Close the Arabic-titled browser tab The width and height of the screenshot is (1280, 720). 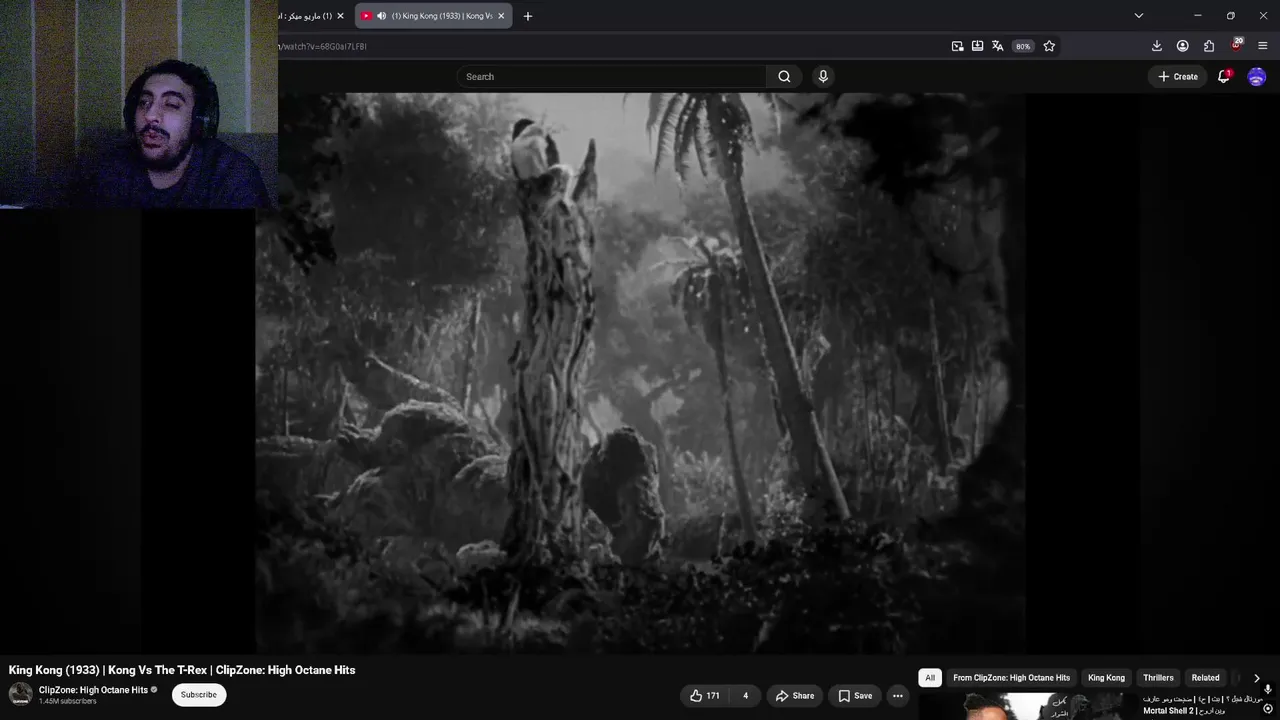point(340,16)
